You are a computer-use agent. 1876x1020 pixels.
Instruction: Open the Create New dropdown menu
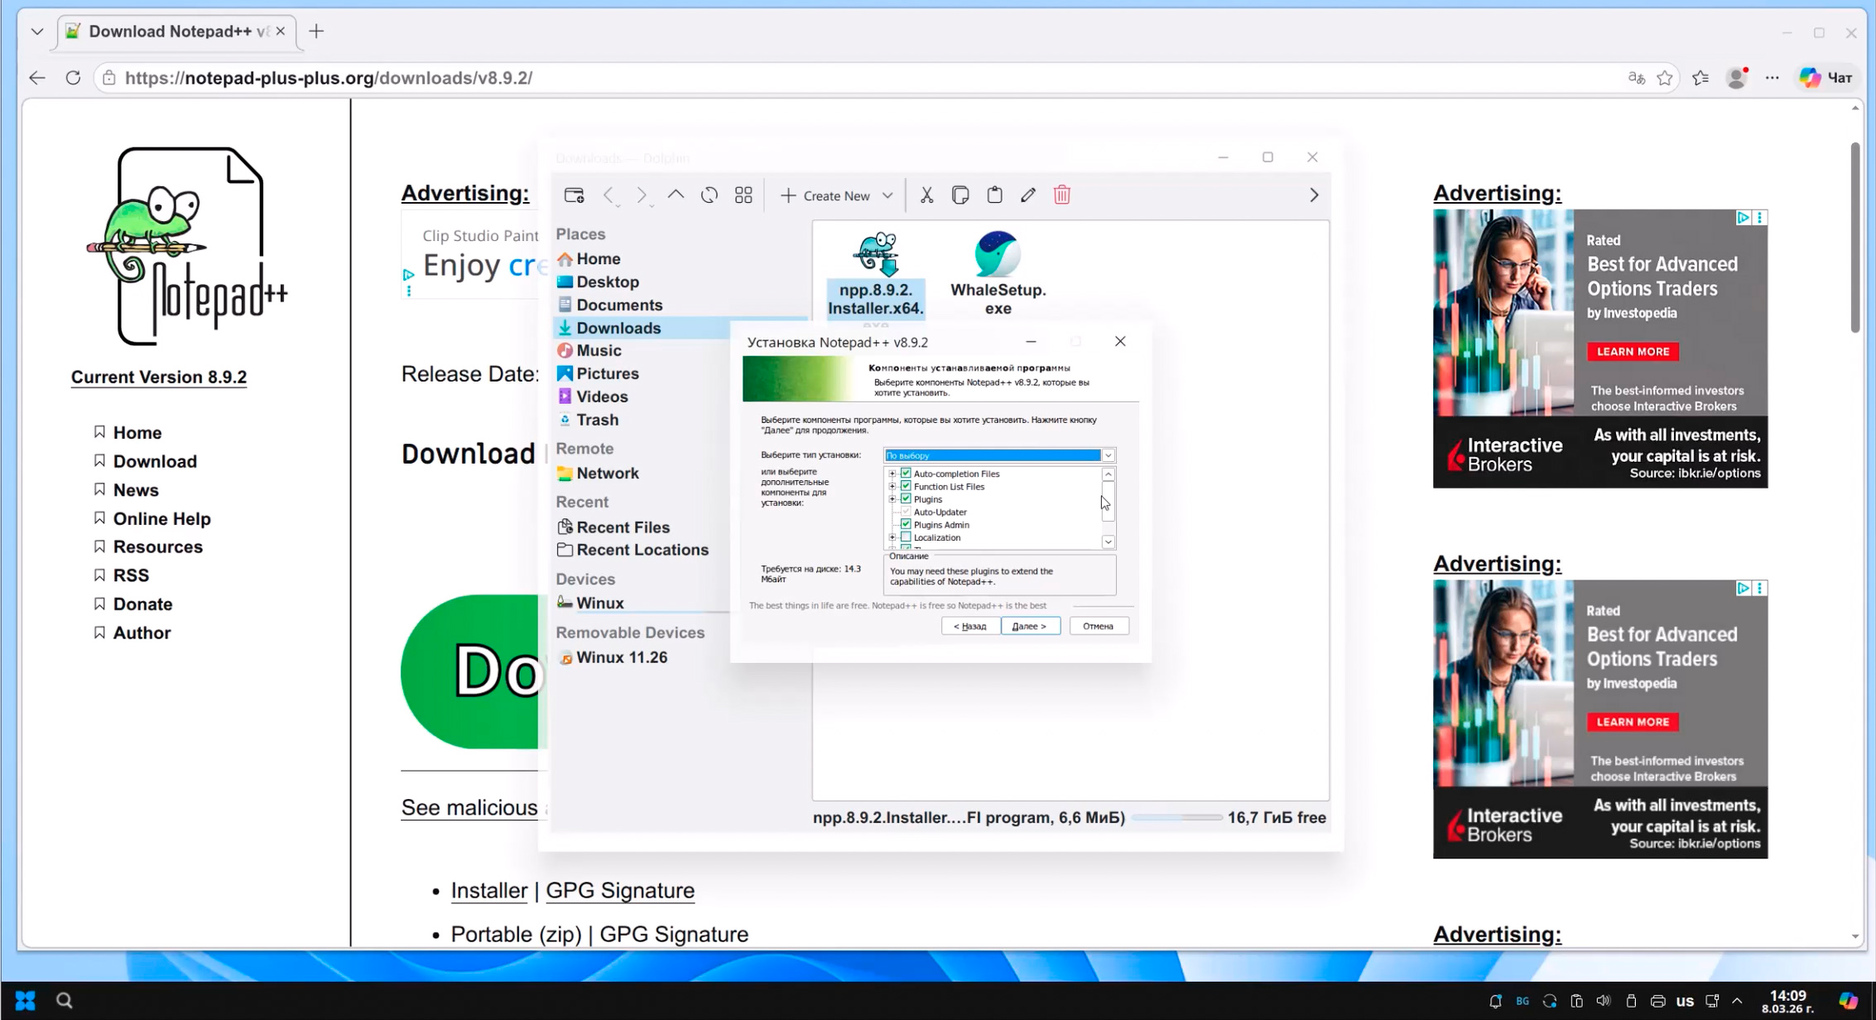tap(836, 195)
